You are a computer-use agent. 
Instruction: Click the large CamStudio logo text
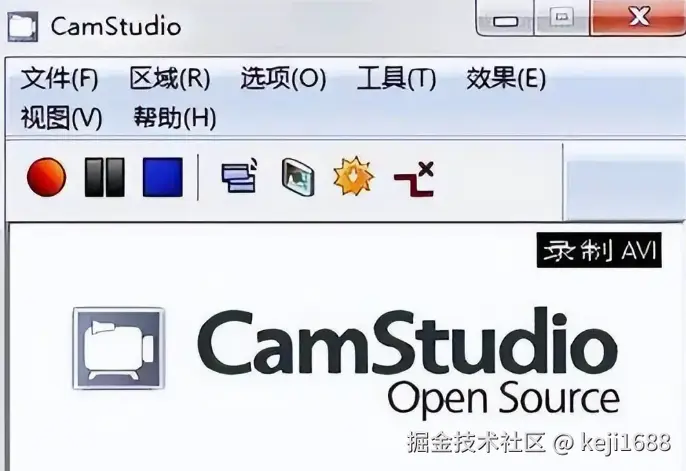click(x=408, y=342)
